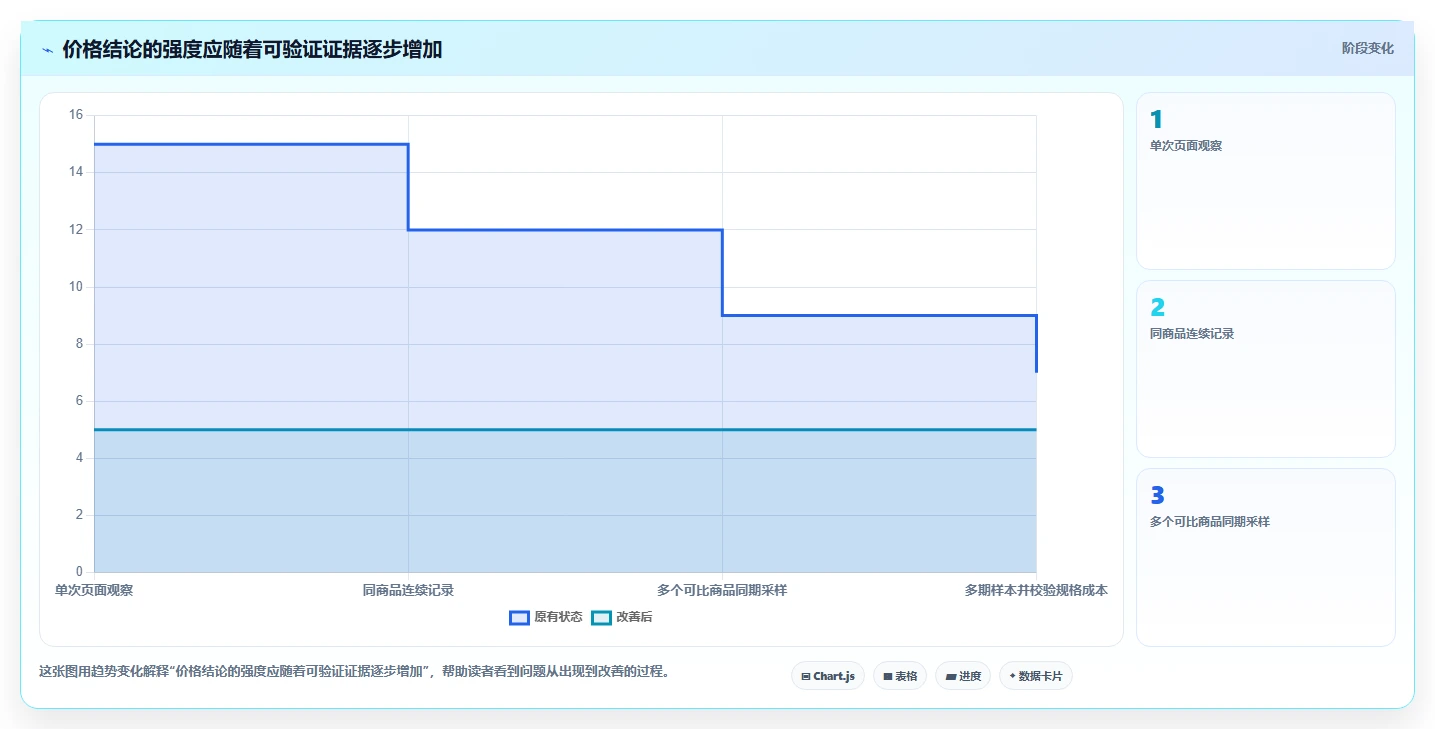Toggle the 原有状态 legend swatch

pos(519,618)
